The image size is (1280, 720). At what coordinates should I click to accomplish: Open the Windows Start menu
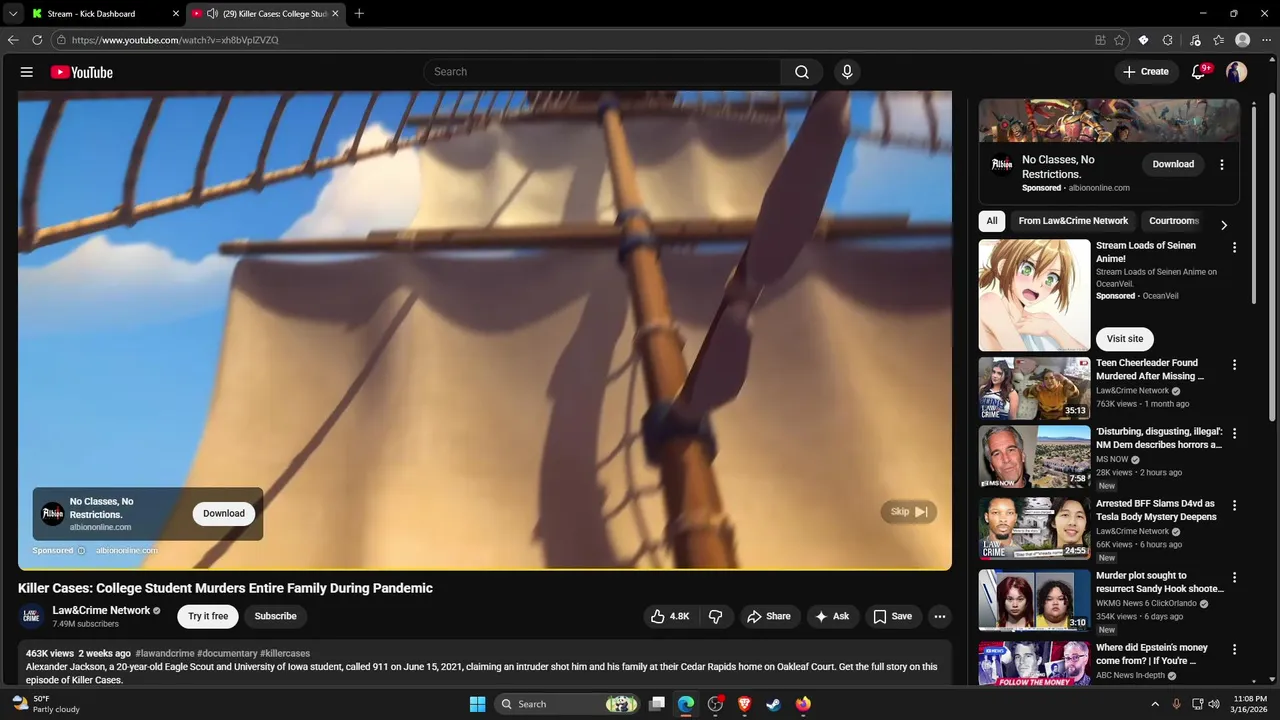[x=477, y=704]
